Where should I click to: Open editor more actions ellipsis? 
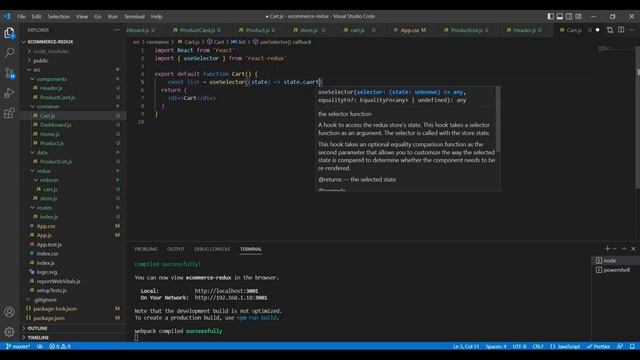coord(631,30)
